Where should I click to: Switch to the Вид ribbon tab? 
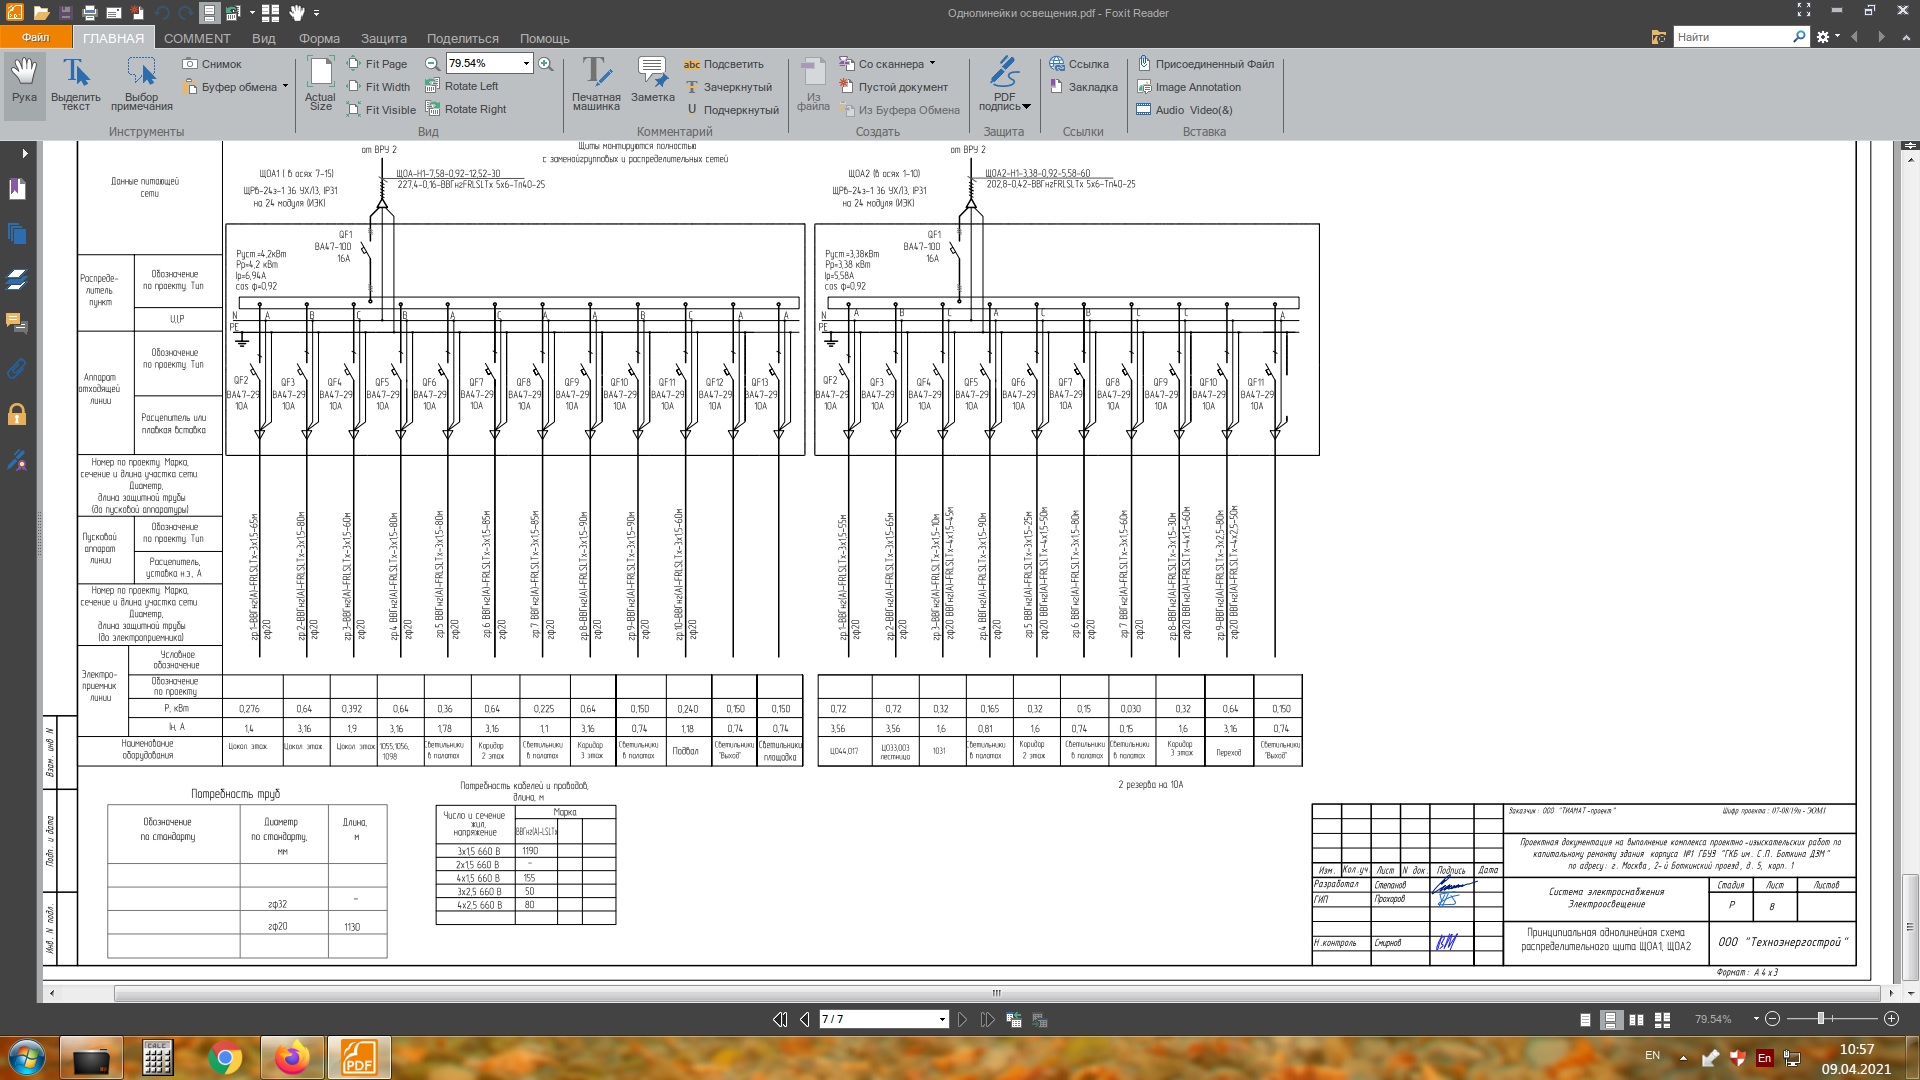pos(263,38)
